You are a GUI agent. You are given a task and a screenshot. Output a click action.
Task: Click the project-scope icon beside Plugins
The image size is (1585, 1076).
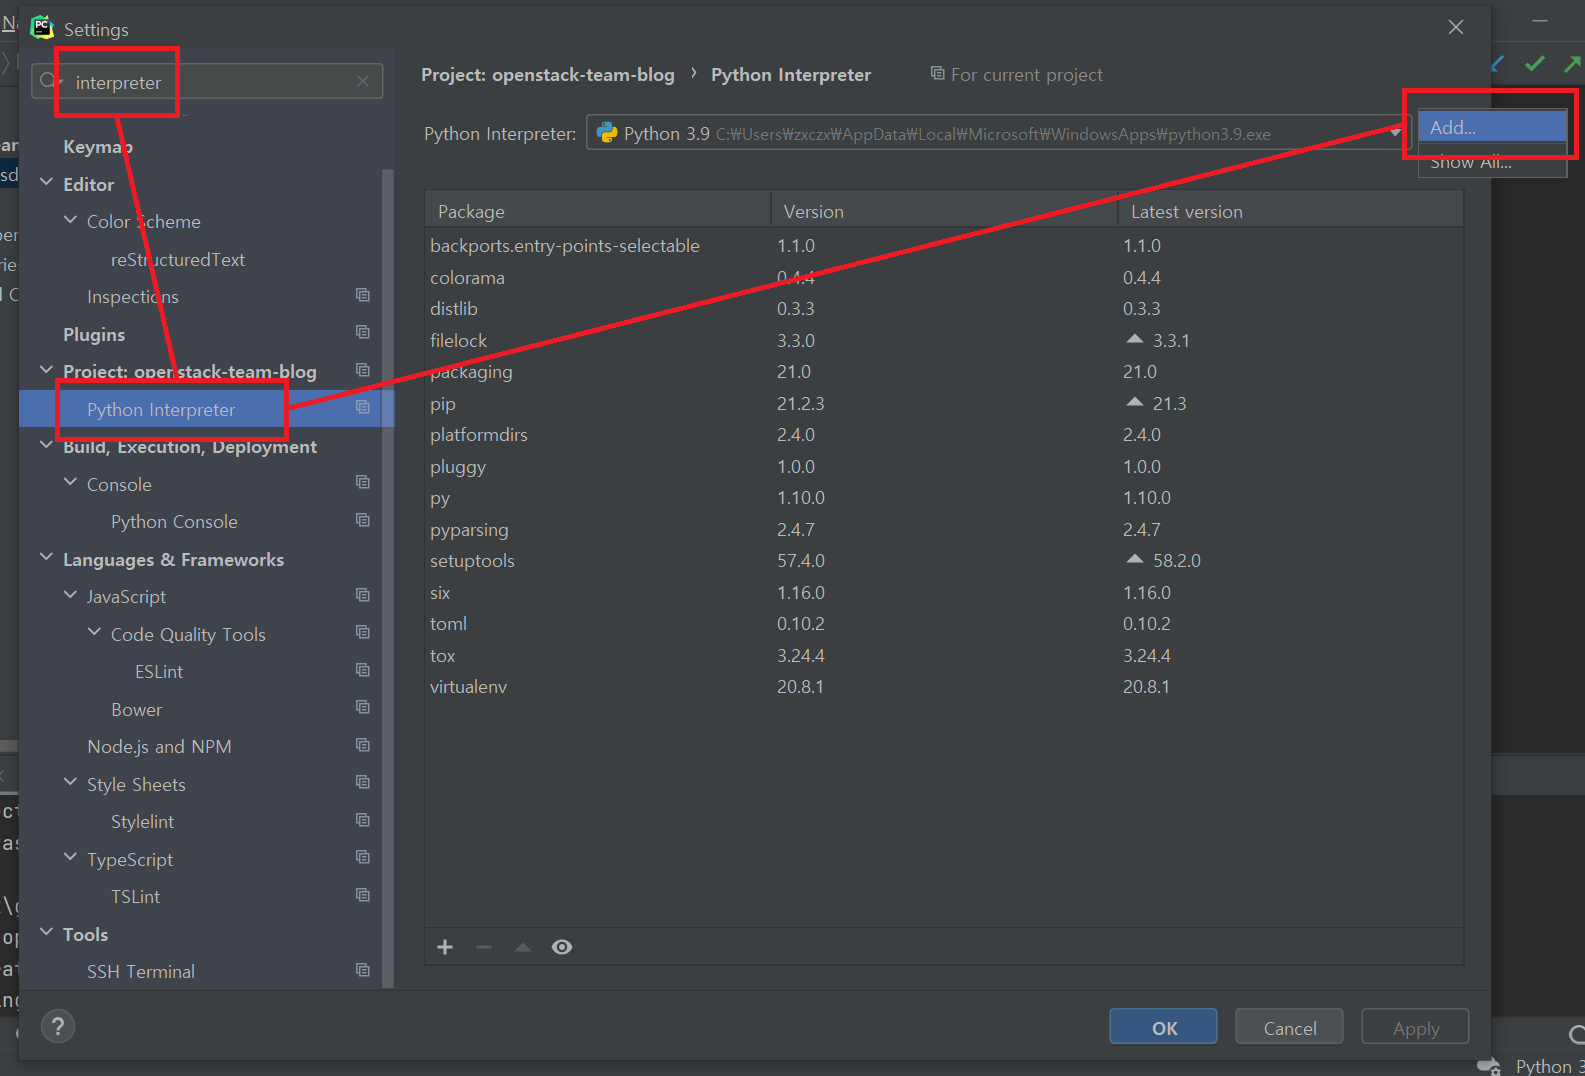363,332
